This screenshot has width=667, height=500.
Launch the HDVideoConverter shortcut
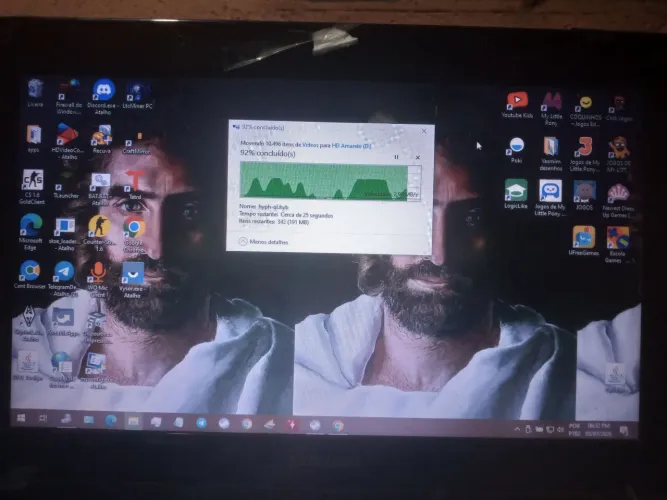pos(68,141)
